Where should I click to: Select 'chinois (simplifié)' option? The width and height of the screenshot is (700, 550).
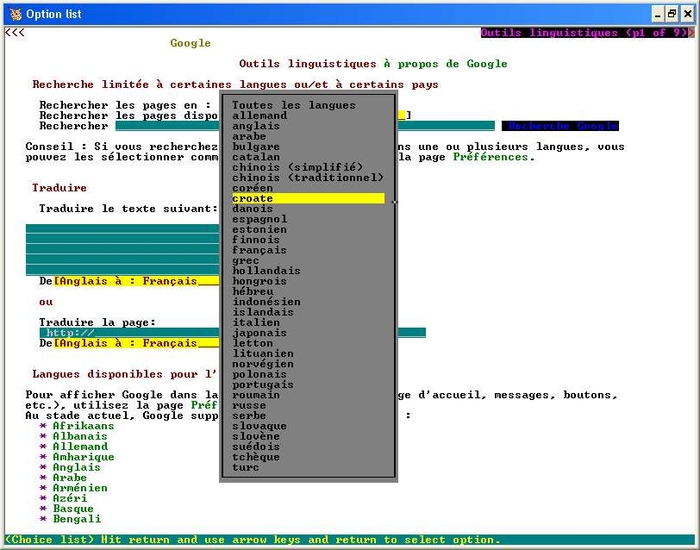click(297, 167)
